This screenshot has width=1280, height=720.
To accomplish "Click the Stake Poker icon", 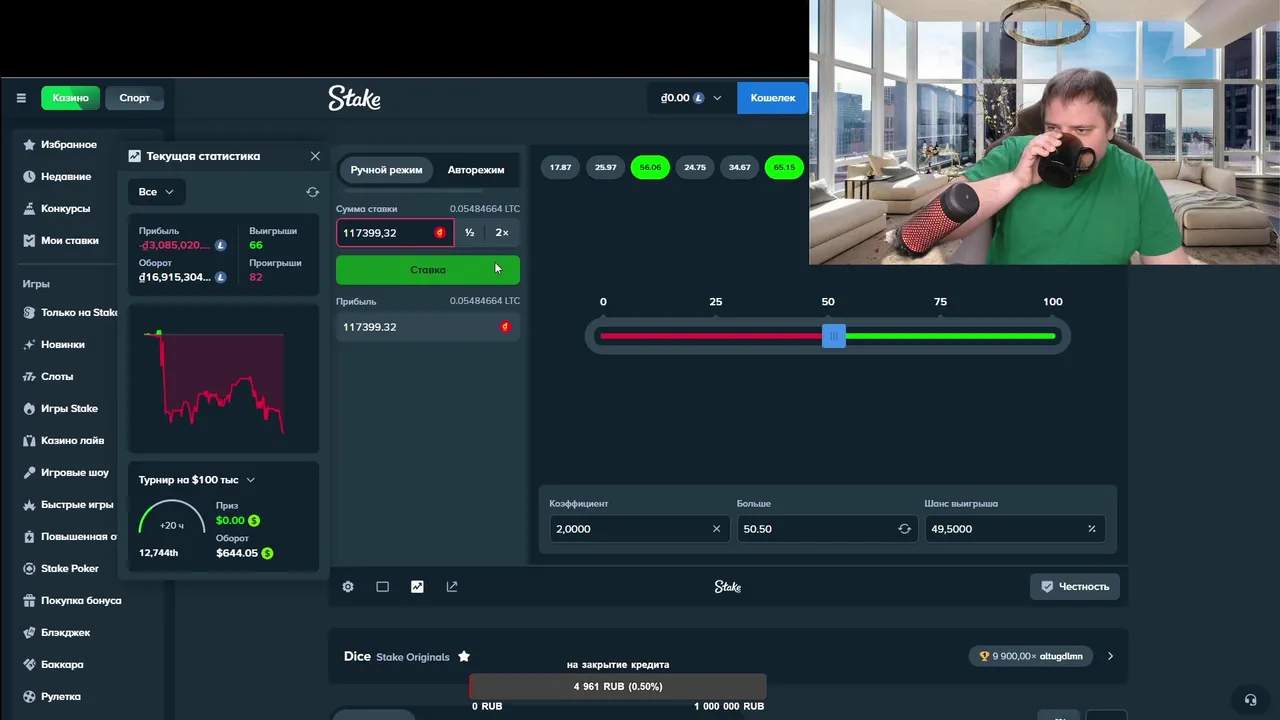I will click(x=30, y=569).
